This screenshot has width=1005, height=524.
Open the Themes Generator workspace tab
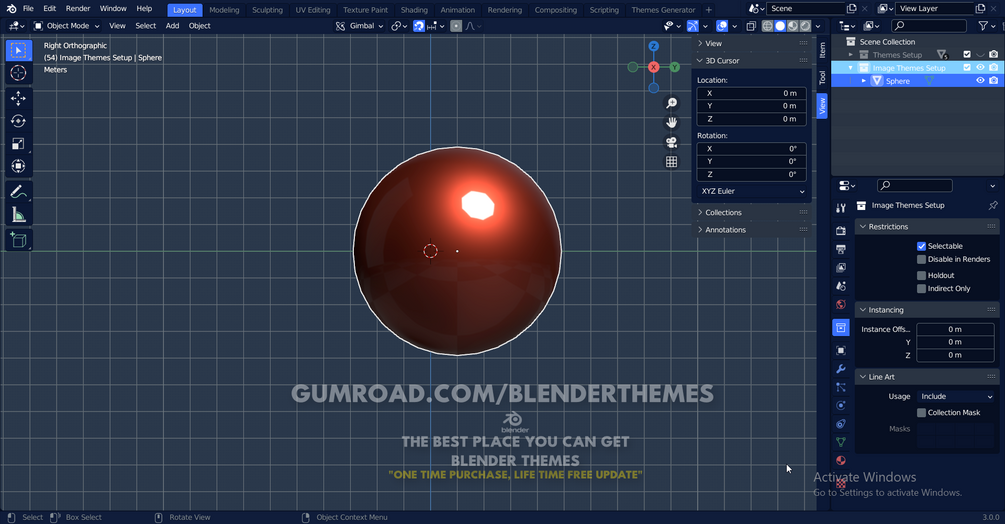point(663,10)
